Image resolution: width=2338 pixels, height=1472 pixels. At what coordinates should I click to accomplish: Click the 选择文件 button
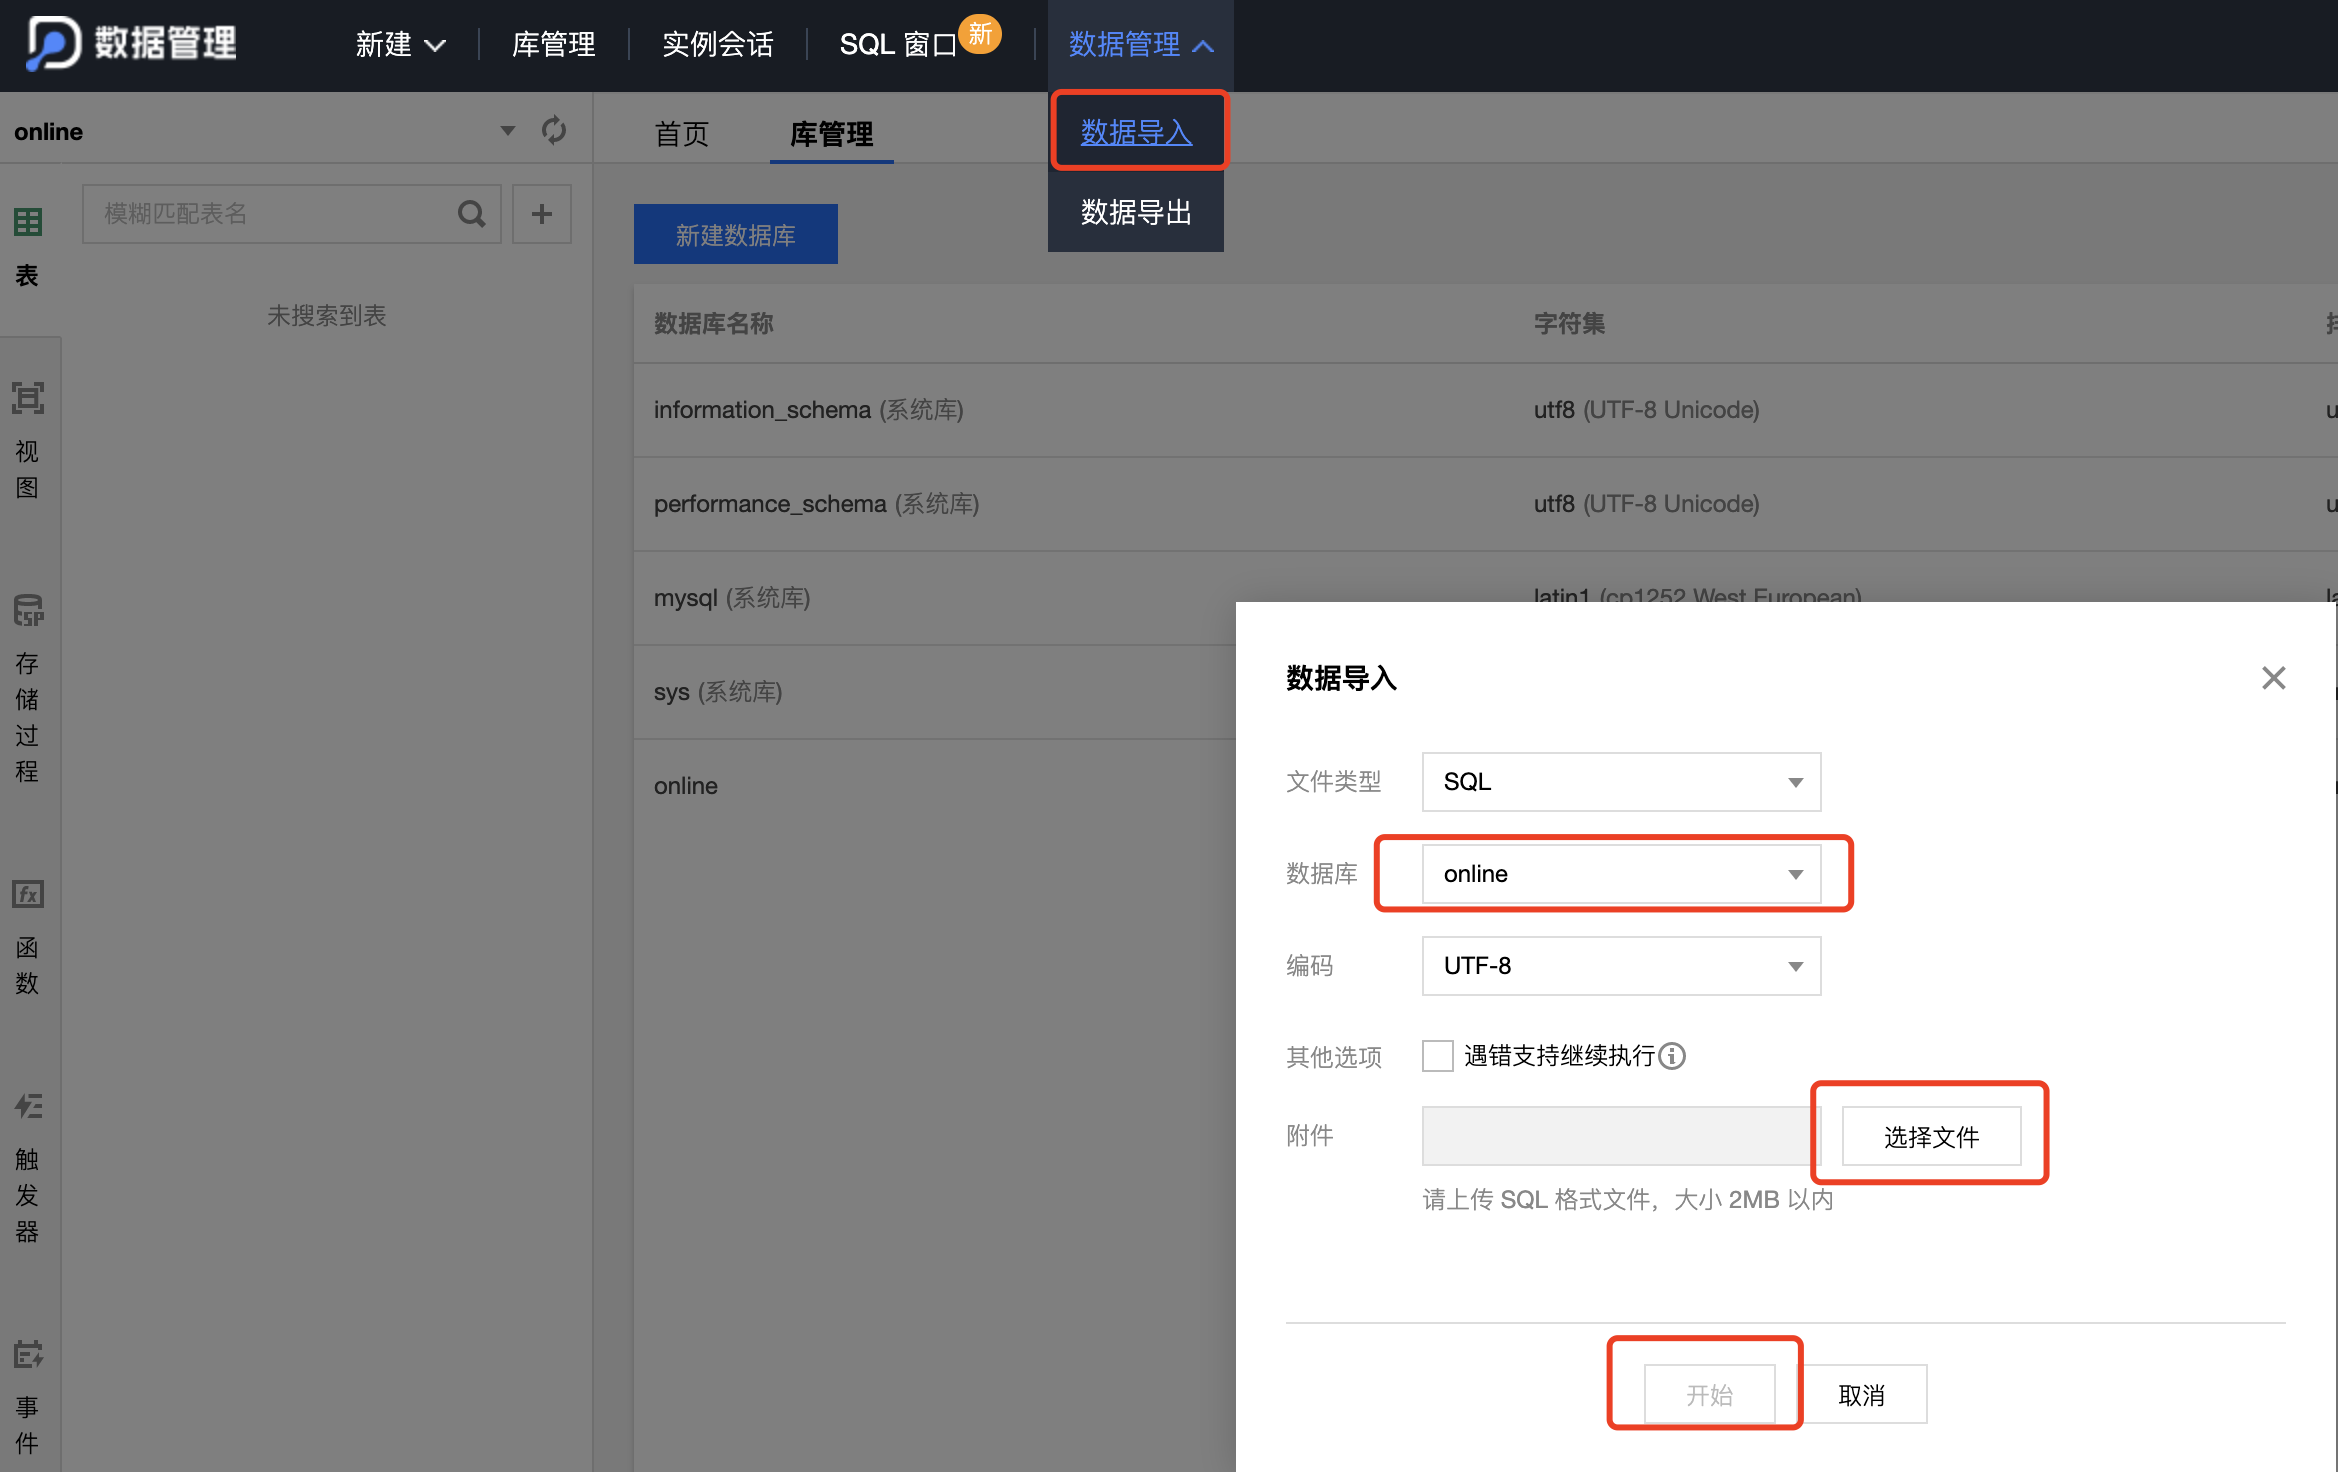[1930, 1136]
